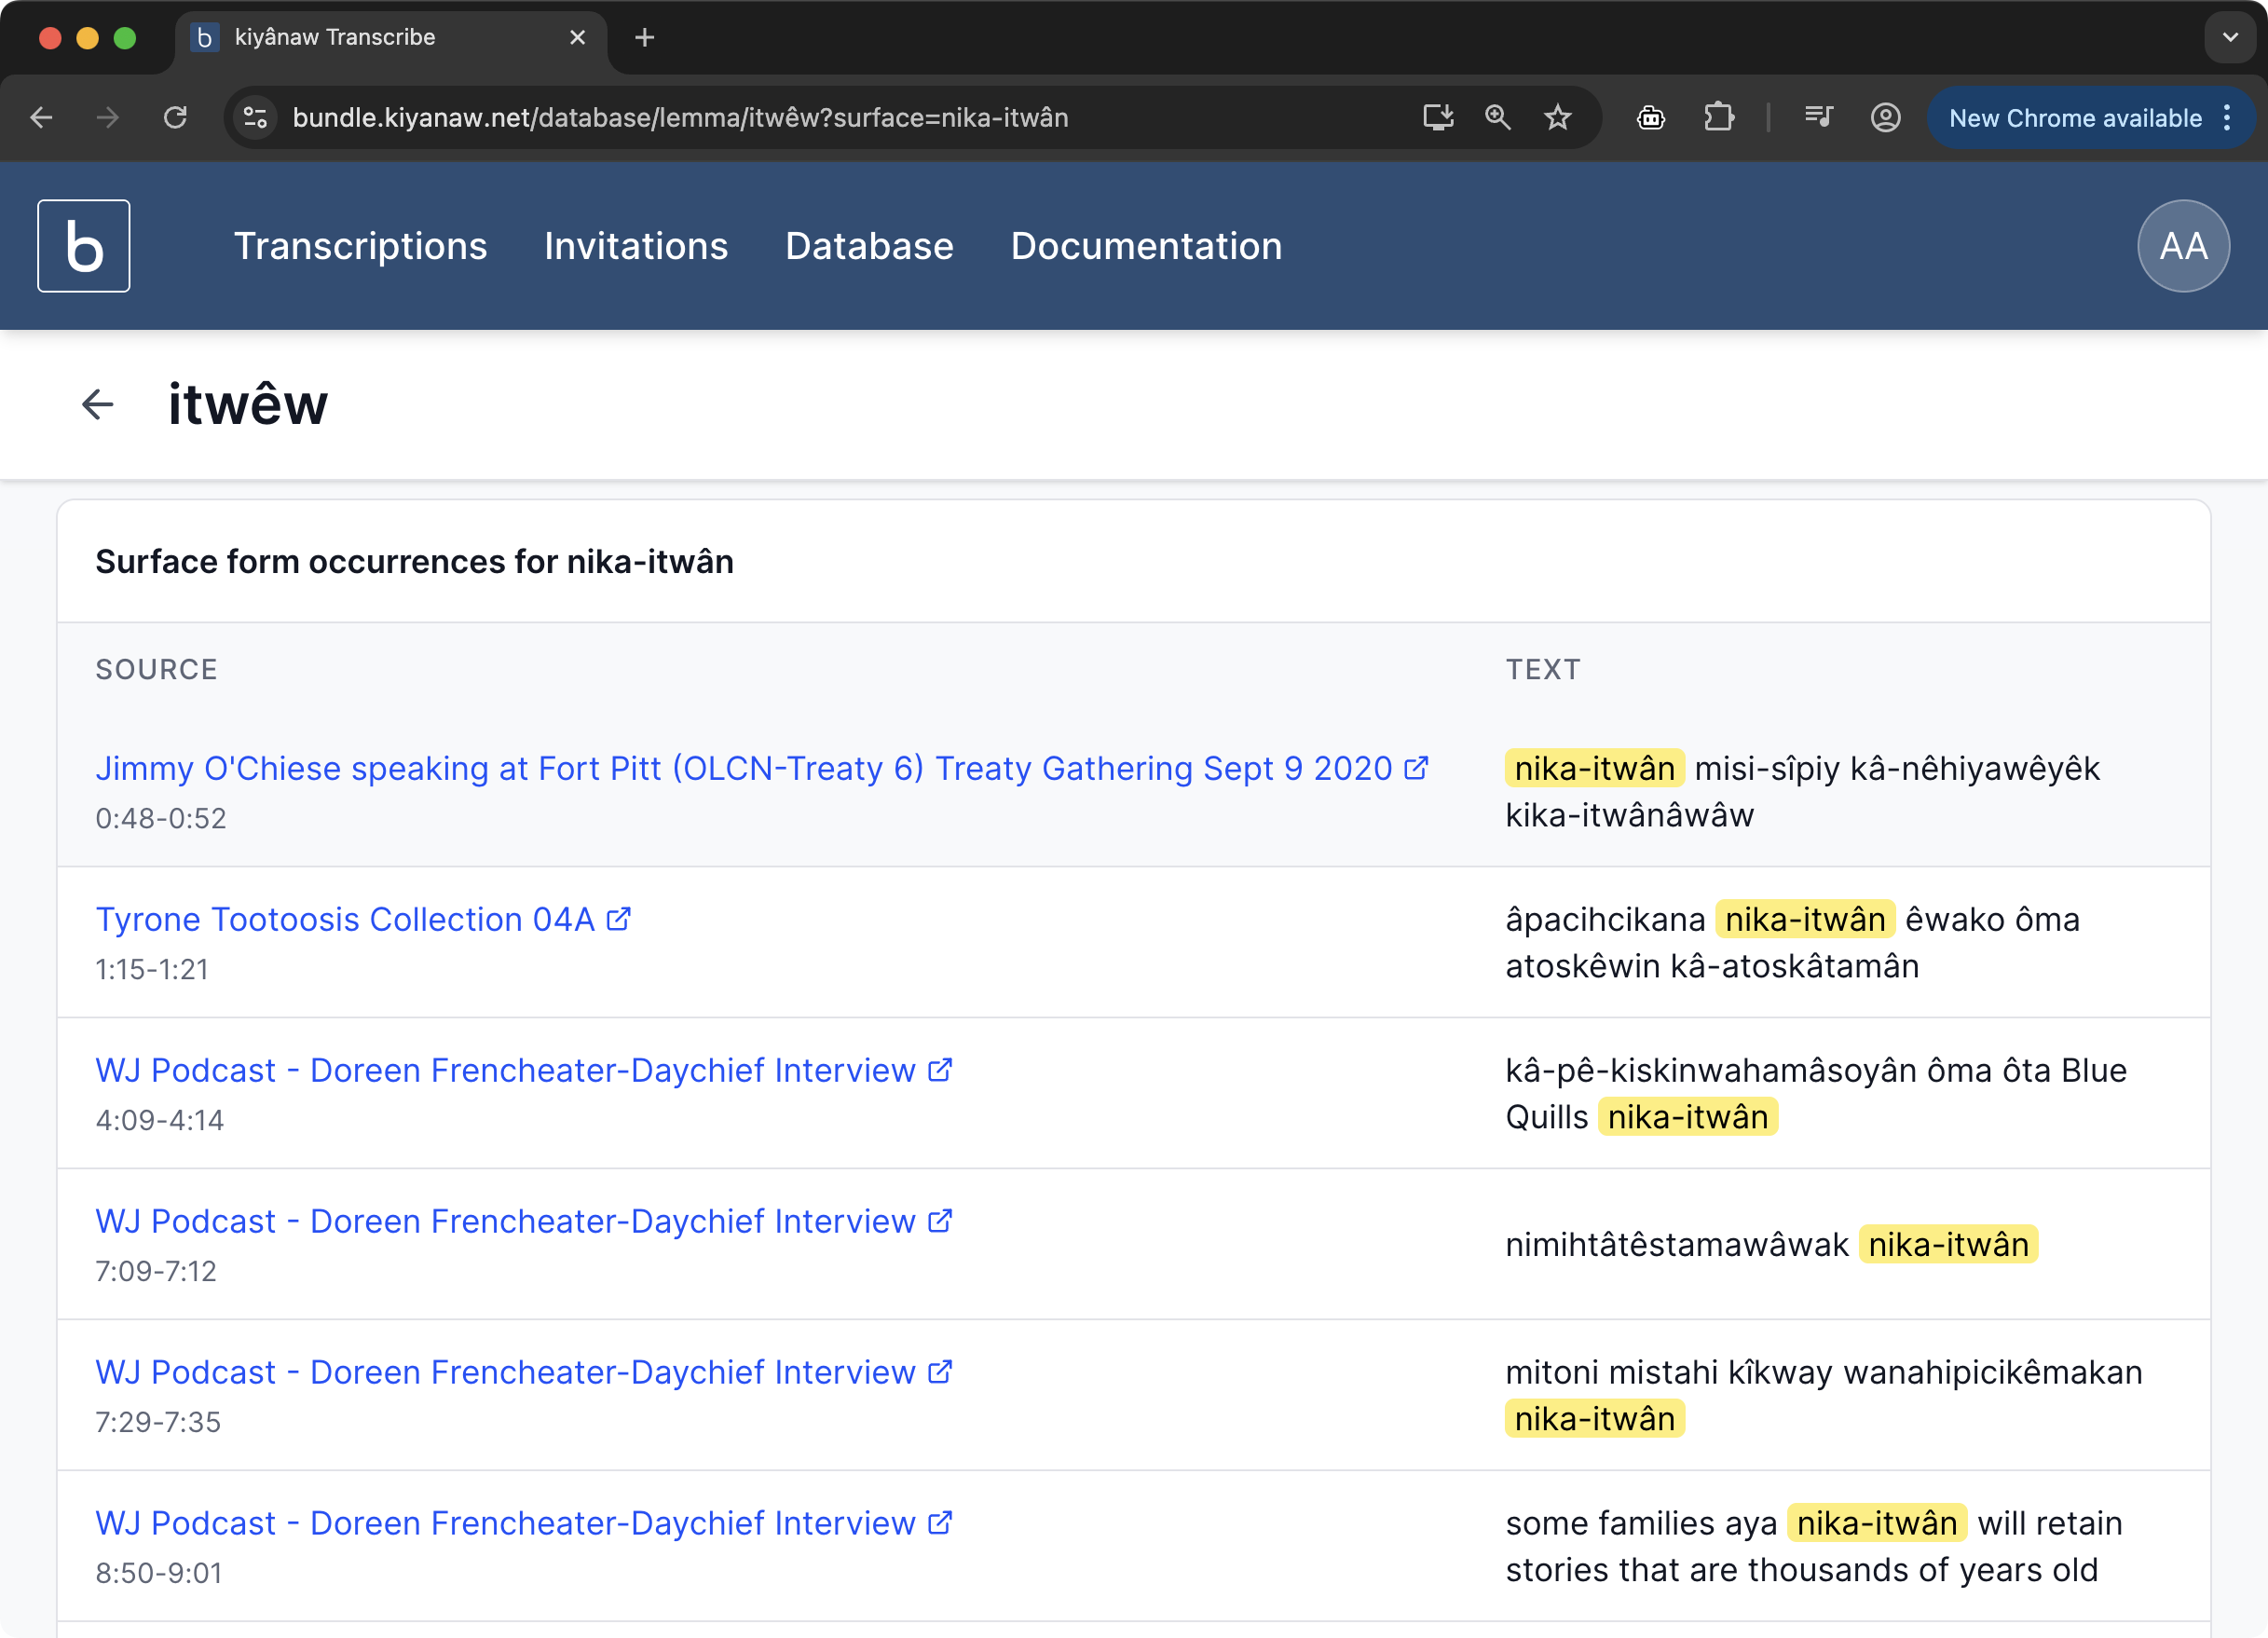This screenshot has width=2268, height=1638.
Task: View site information icon left of URL
Action: 255,118
